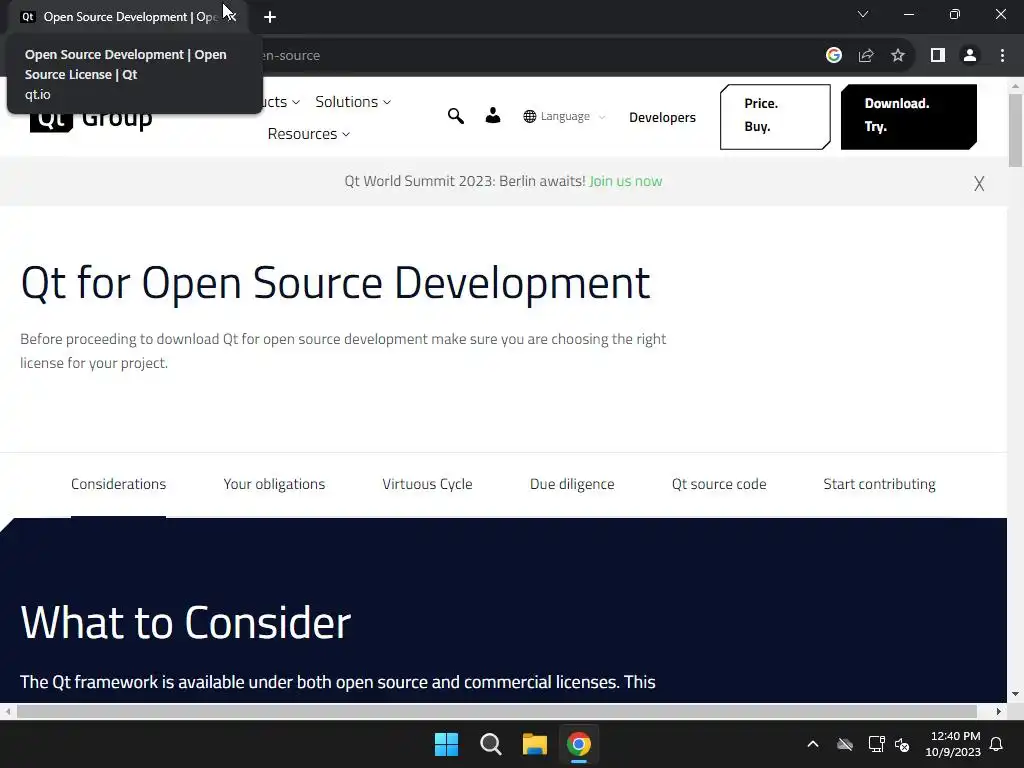Screen dimensions: 1024x768
Task: Show hidden system tray icons
Action: click(813, 744)
